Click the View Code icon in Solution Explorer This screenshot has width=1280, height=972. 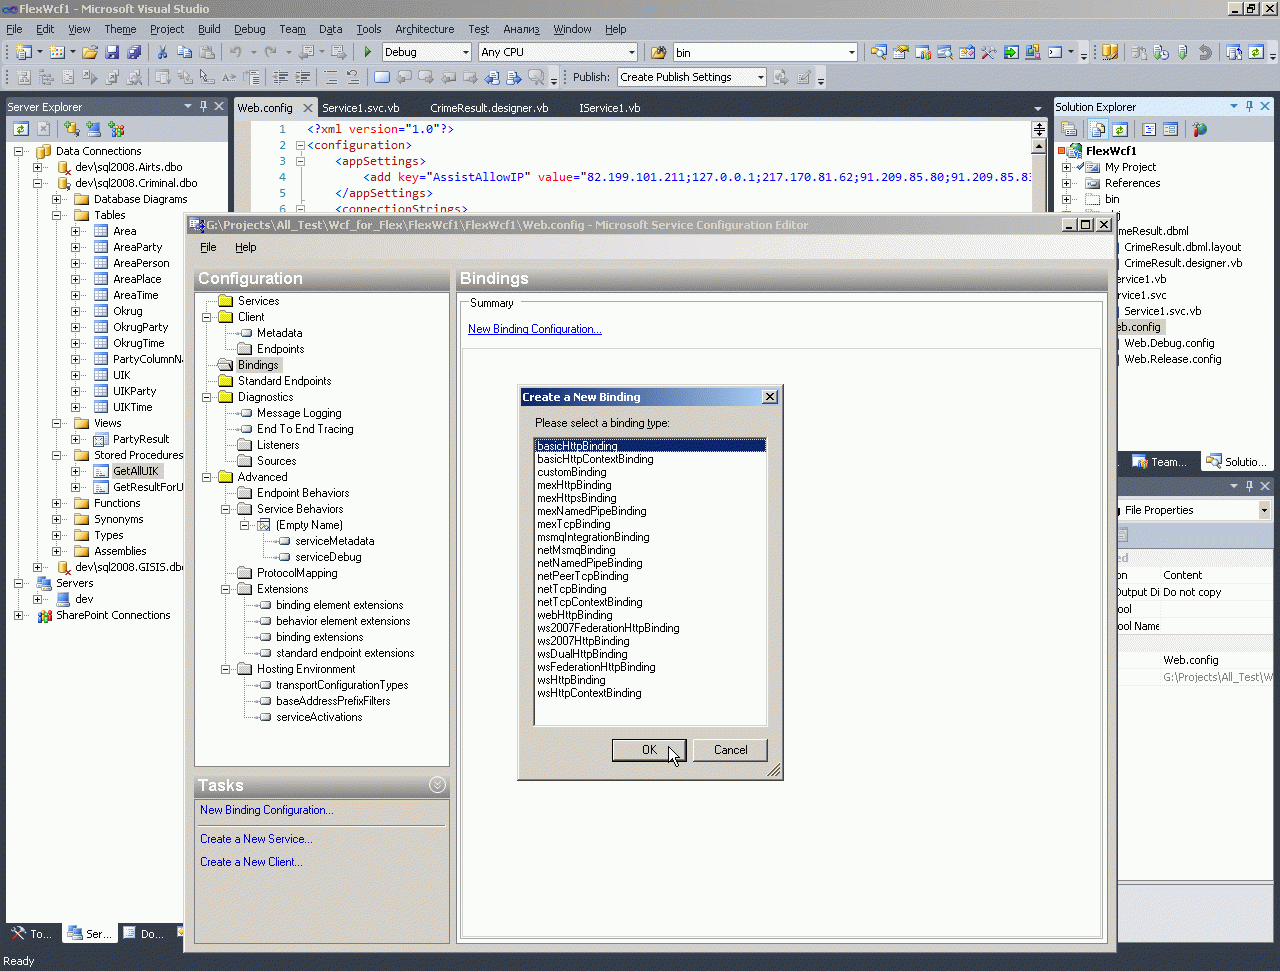(1149, 129)
